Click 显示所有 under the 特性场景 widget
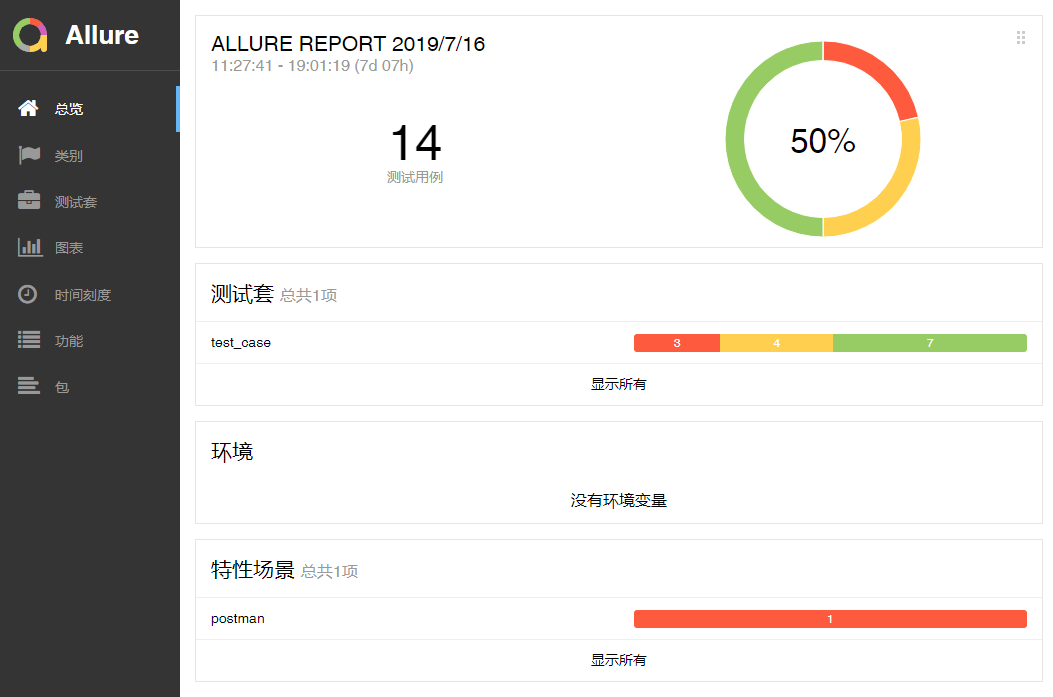This screenshot has height=697, width=1053. [x=619, y=660]
